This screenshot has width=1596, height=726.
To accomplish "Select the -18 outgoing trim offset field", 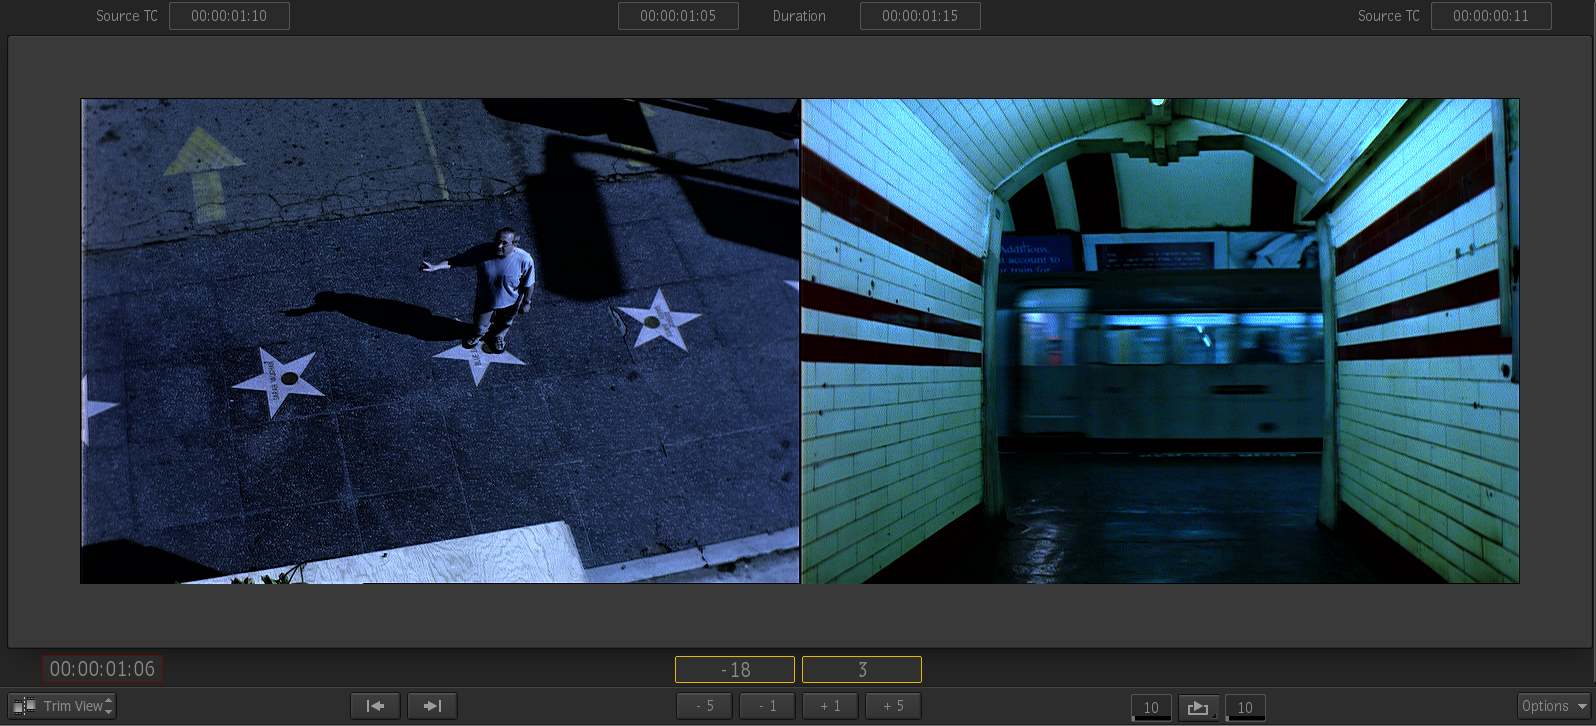I will tap(735, 670).
